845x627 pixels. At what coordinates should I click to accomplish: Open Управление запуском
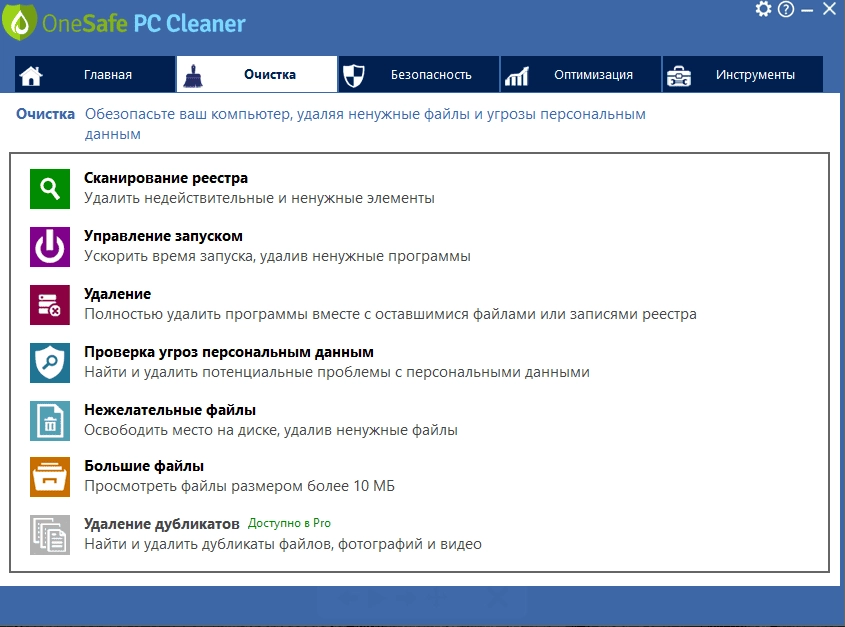(x=163, y=236)
